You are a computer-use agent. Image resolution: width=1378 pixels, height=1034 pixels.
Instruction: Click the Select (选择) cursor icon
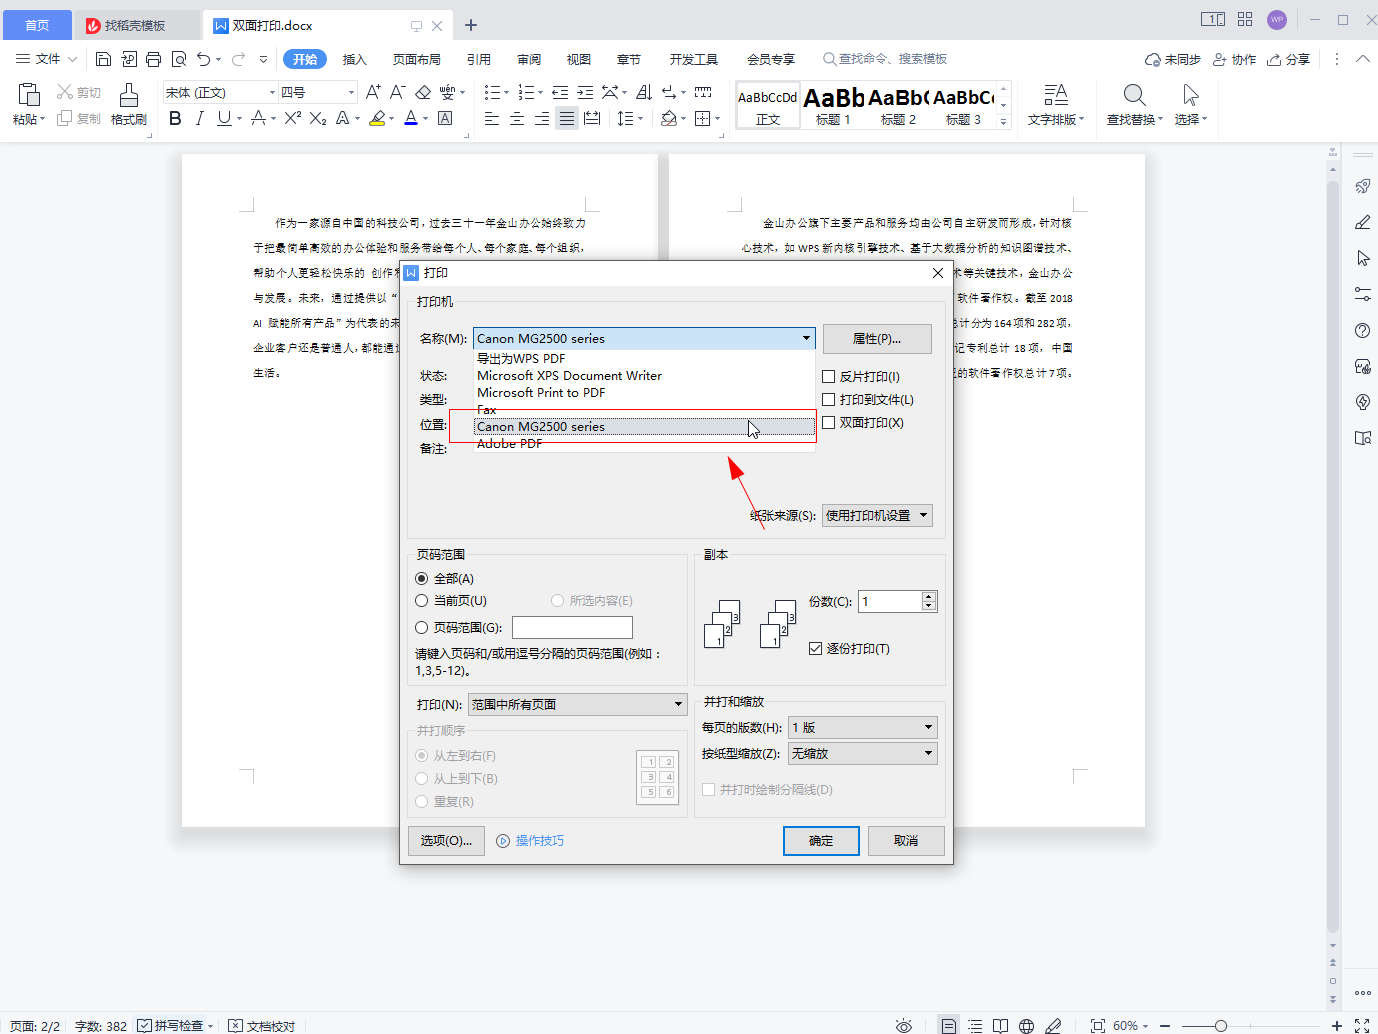click(x=1190, y=95)
